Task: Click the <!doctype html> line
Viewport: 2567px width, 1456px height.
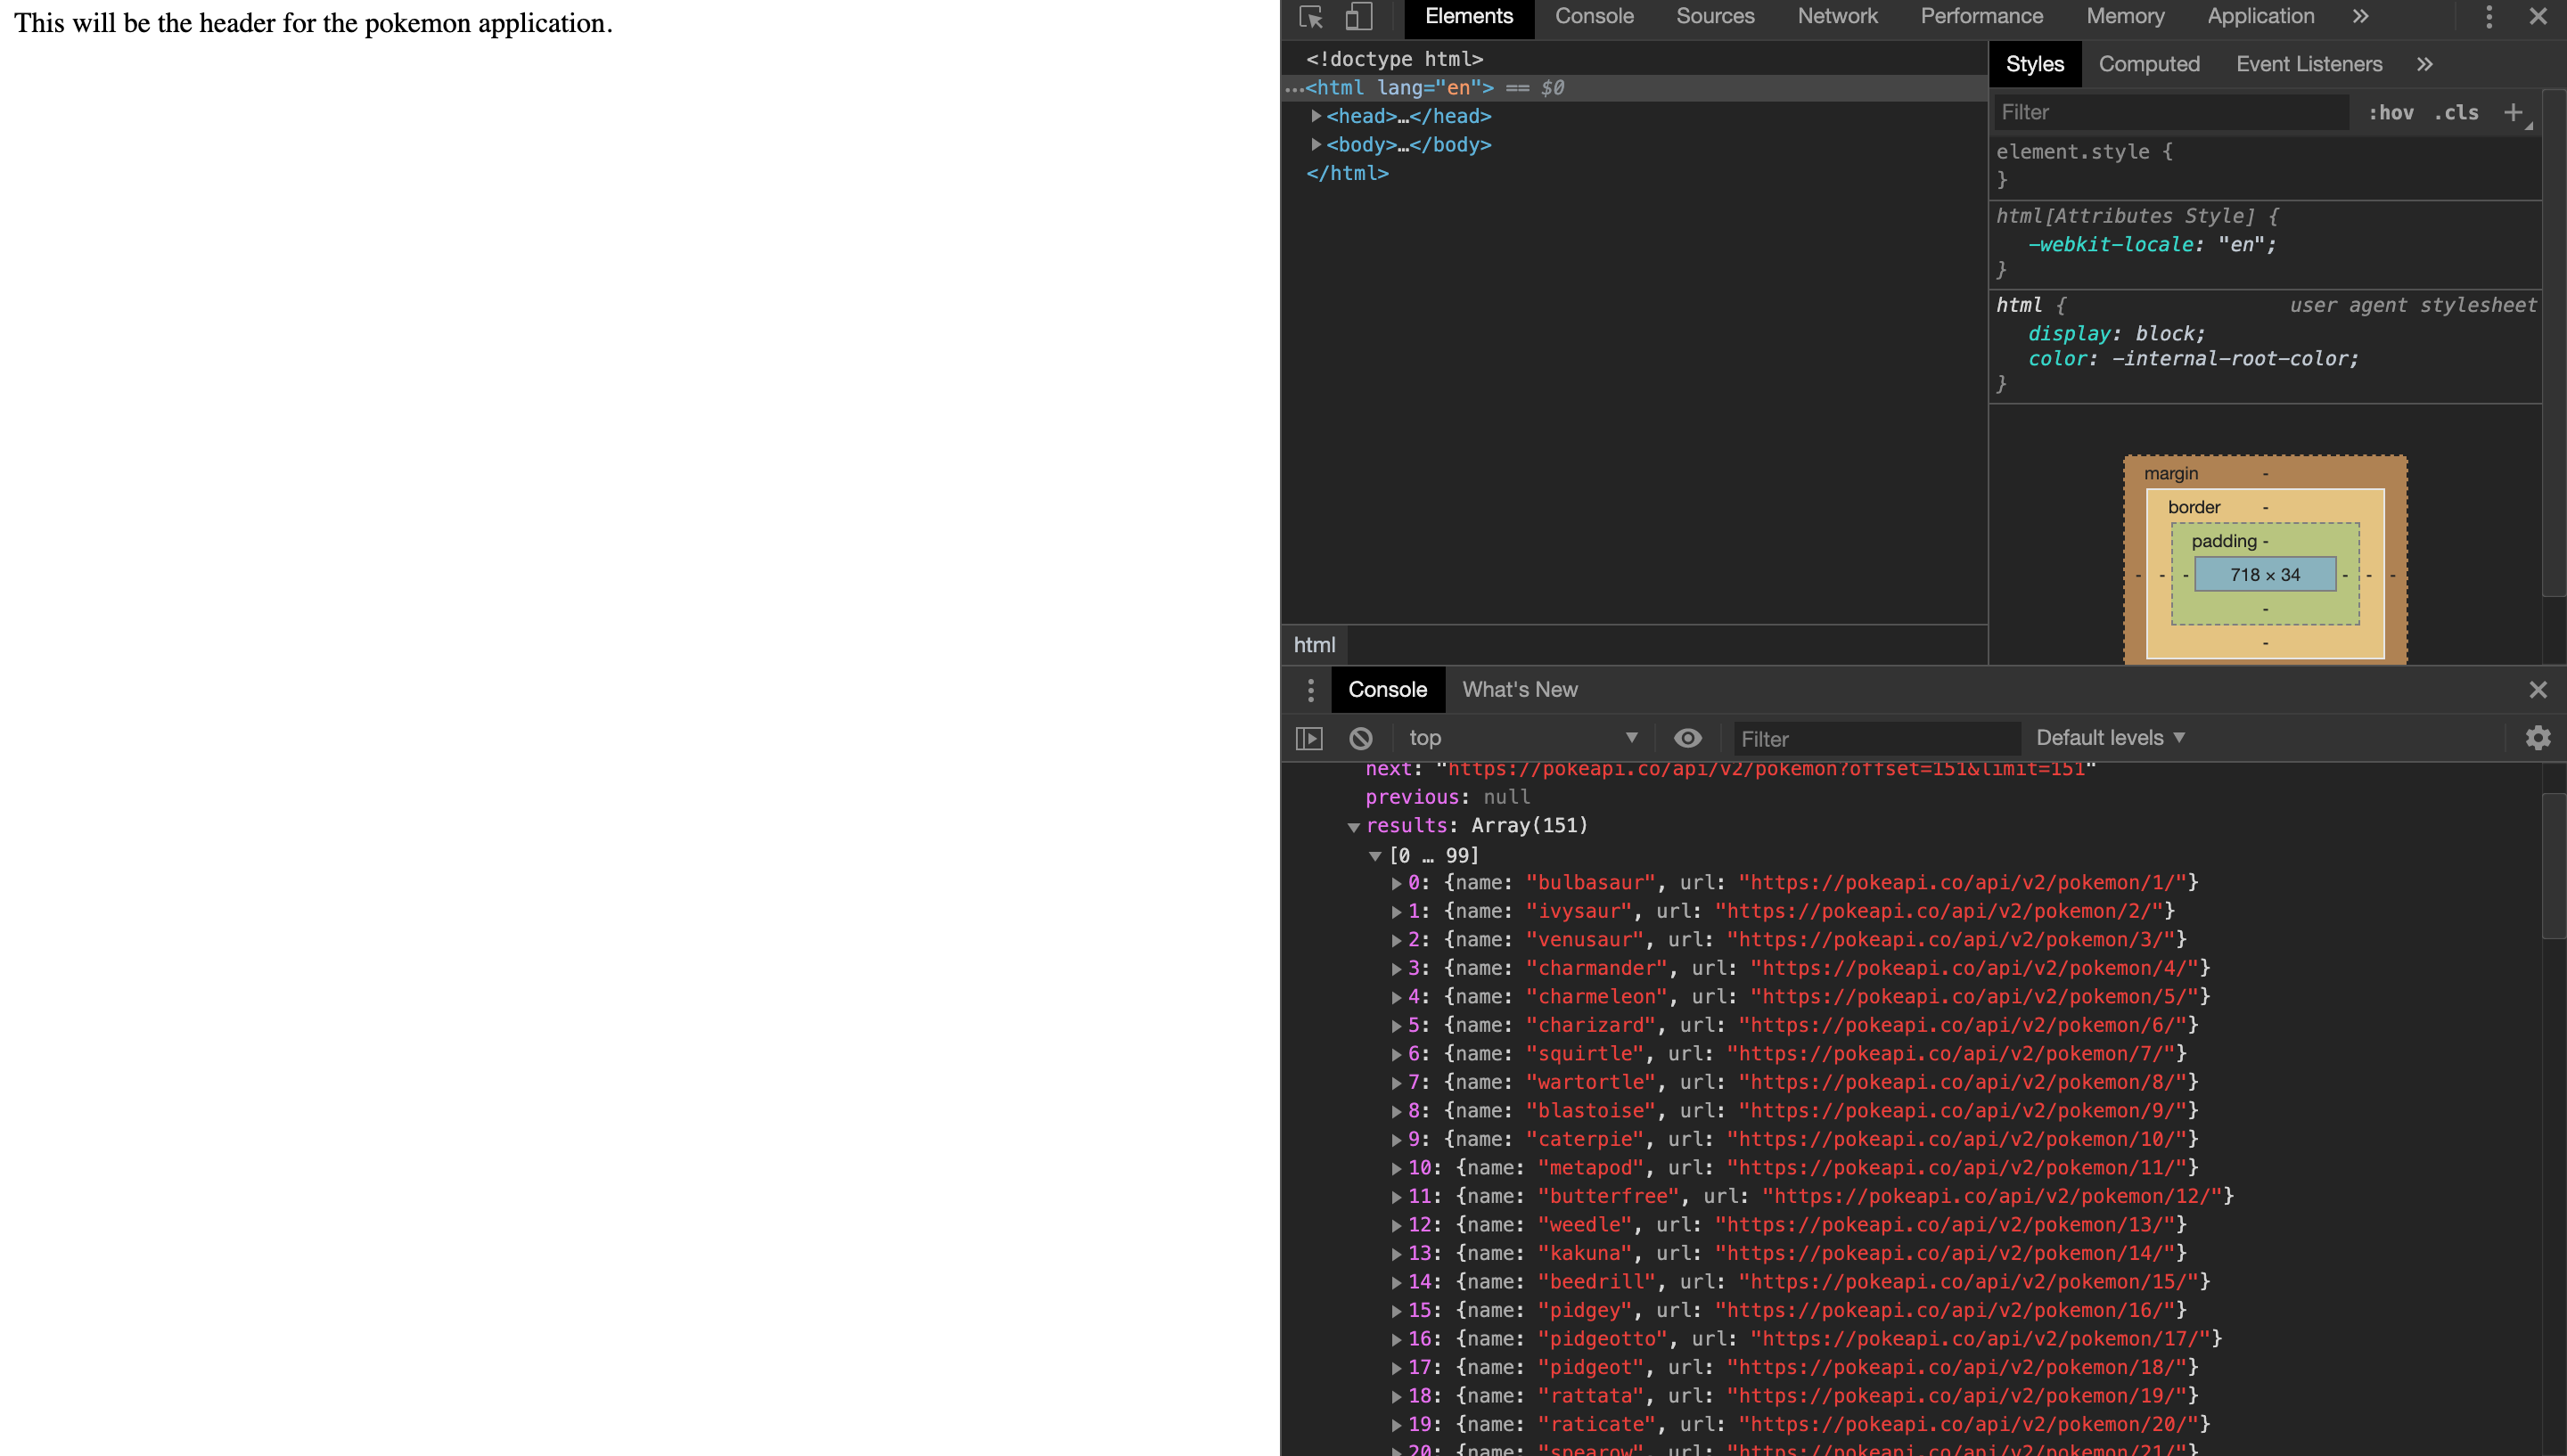Action: click(x=1394, y=59)
